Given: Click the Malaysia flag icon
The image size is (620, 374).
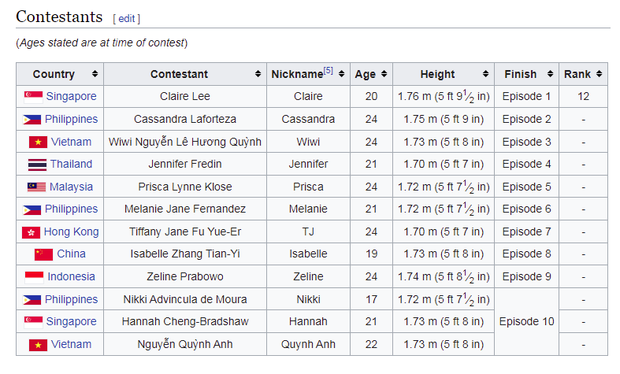Looking at the screenshot, I should (x=36, y=187).
